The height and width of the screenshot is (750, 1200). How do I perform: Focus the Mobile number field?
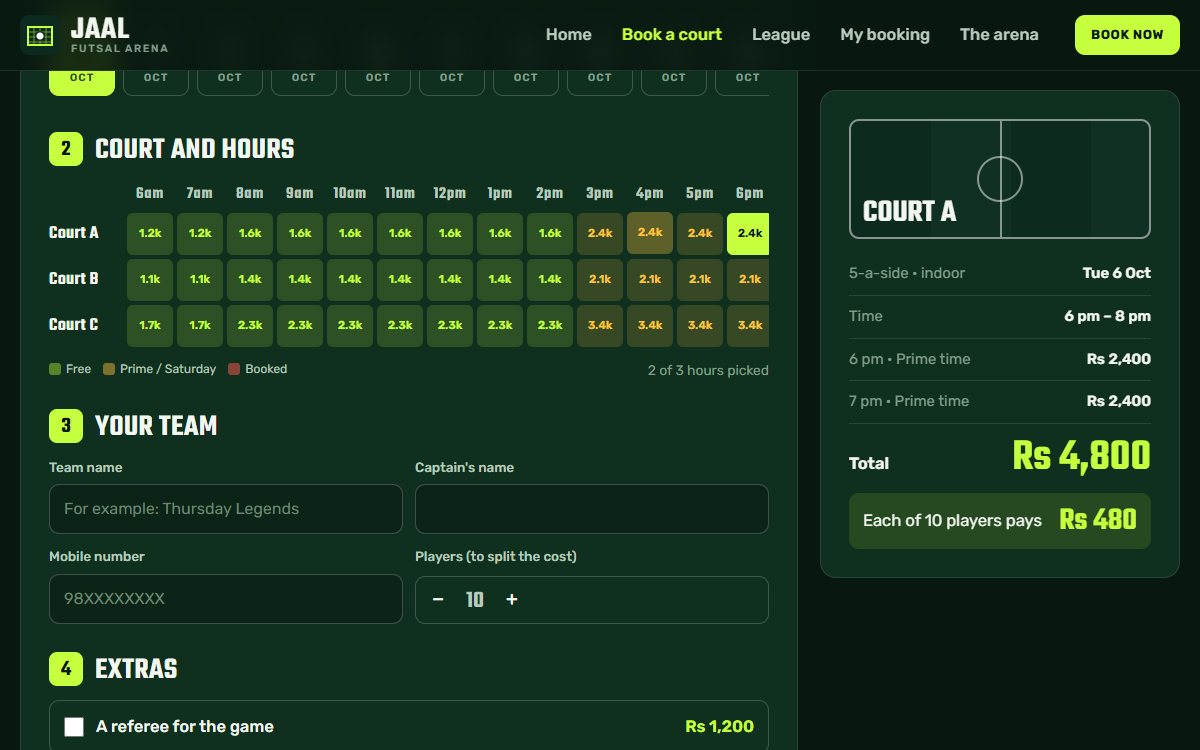pyautogui.click(x=226, y=599)
